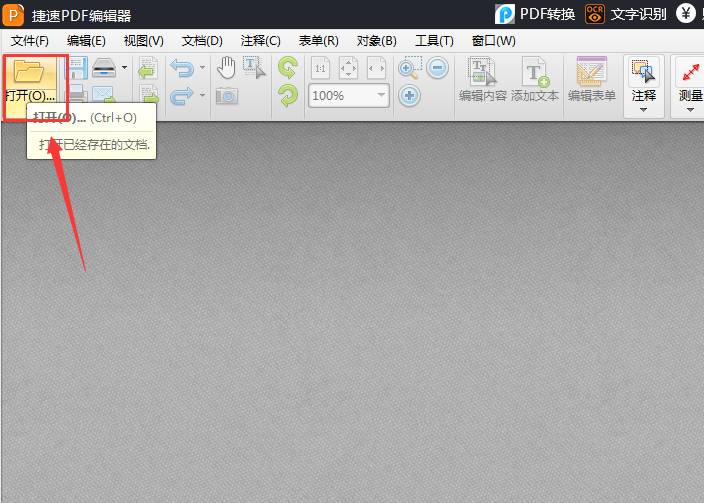
Task: Click the page with right green arrow icon
Action: coord(149,93)
